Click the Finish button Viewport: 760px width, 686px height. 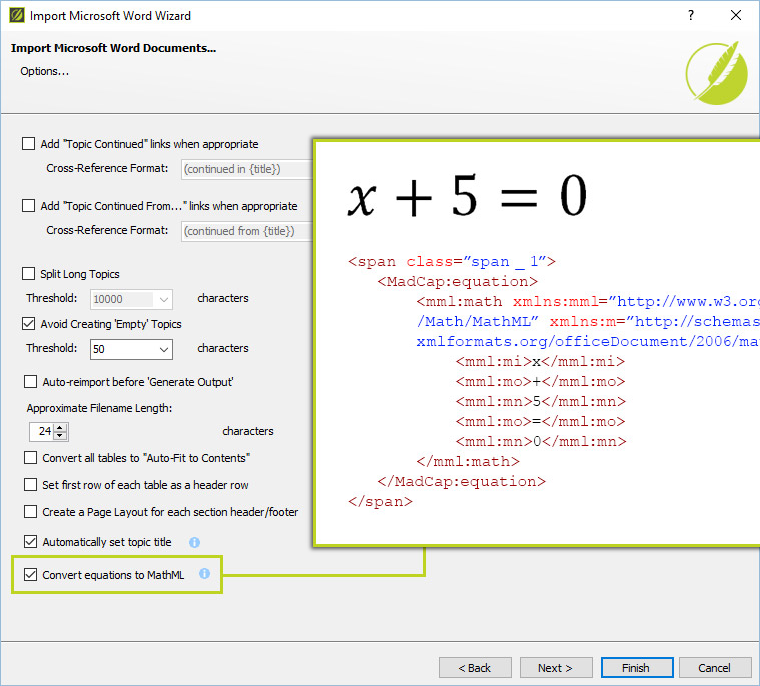635,668
